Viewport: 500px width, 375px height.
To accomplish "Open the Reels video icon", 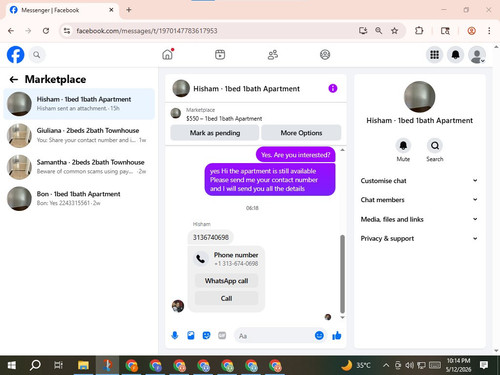I will coord(220,54).
